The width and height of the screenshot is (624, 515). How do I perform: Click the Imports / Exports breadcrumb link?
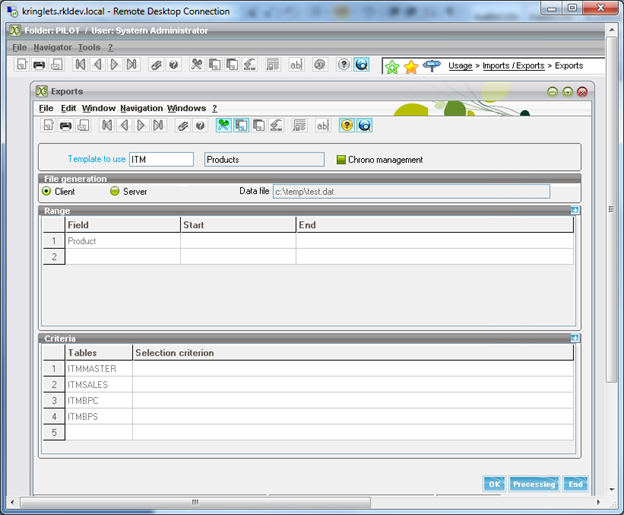512,66
